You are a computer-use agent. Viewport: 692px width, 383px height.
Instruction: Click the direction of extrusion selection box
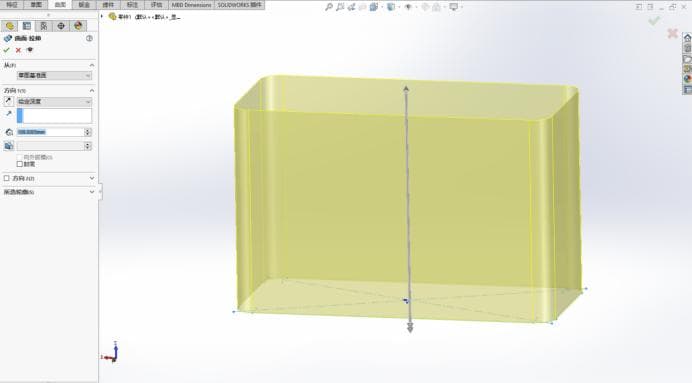(54, 116)
